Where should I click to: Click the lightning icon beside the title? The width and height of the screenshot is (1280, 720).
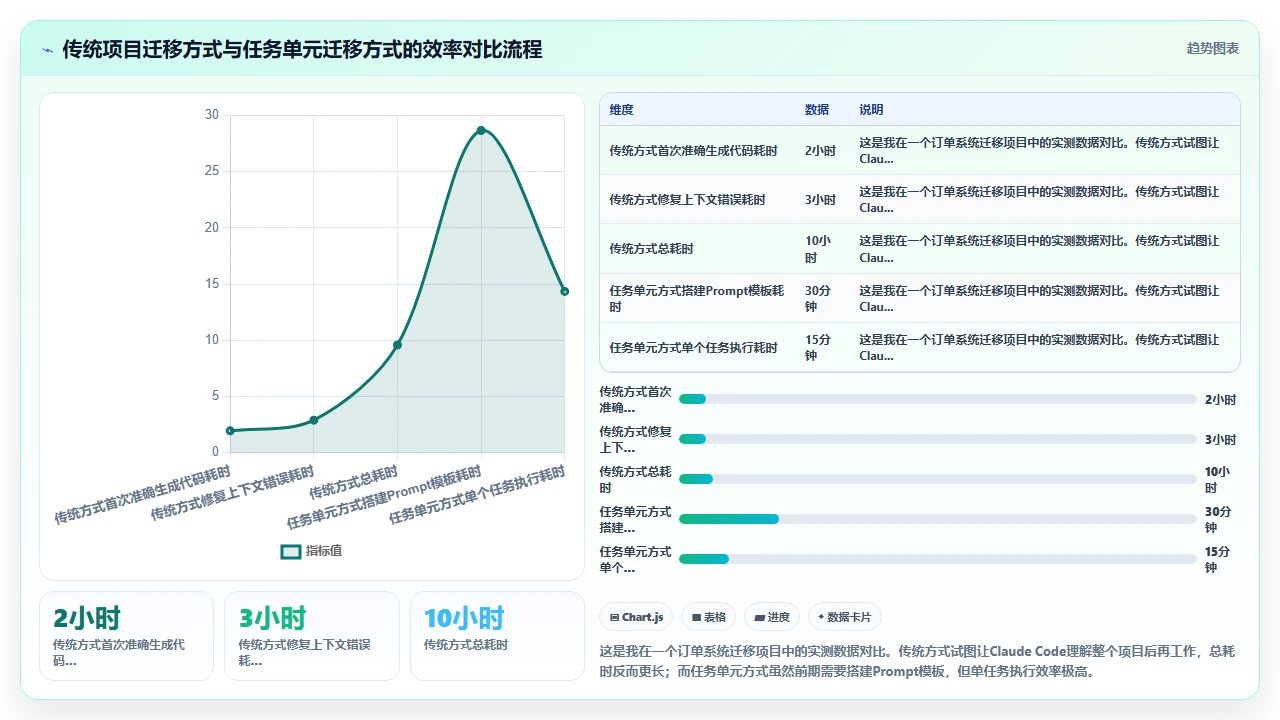click(x=48, y=50)
